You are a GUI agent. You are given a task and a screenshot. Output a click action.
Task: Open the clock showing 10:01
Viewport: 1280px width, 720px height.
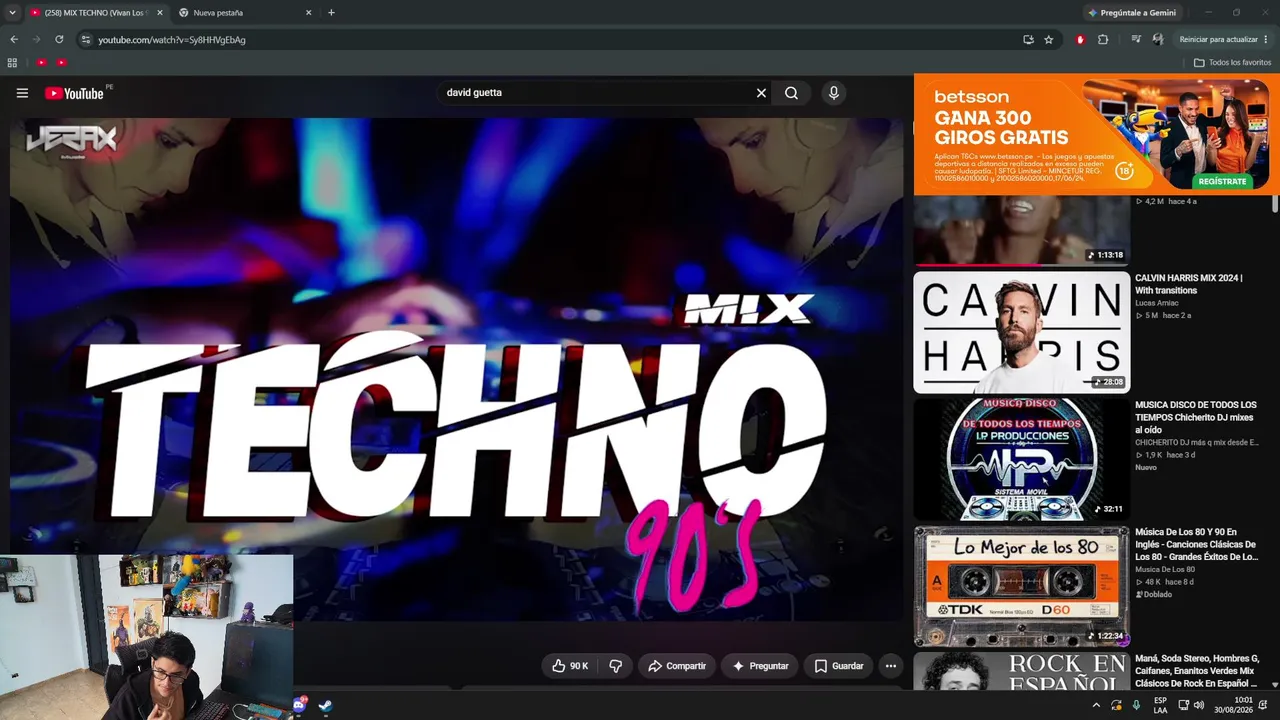pyautogui.click(x=1233, y=705)
